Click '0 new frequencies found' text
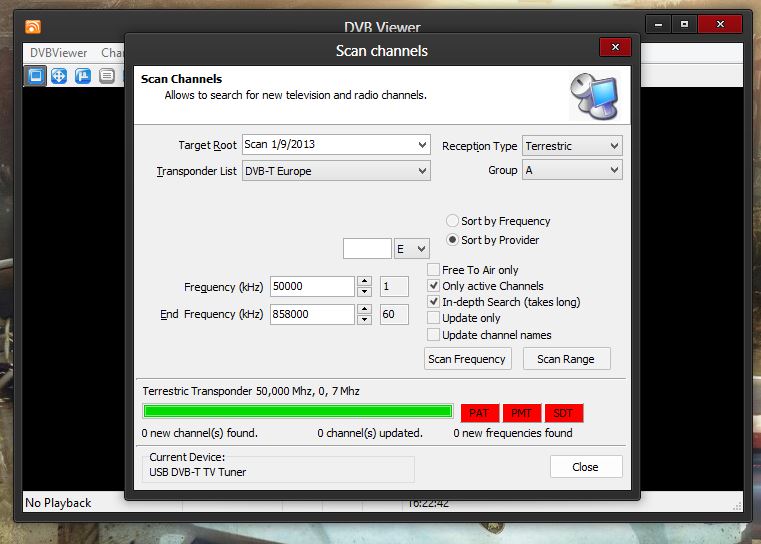The height and width of the screenshot is (544, 761). pyautogui.click(x=513, y=433)
